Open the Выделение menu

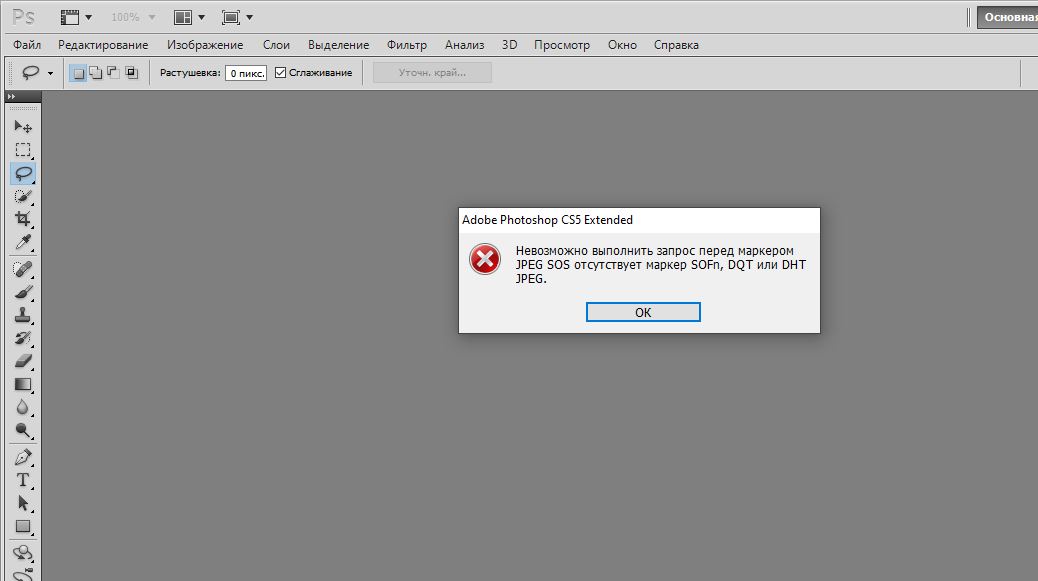(338, 45)
